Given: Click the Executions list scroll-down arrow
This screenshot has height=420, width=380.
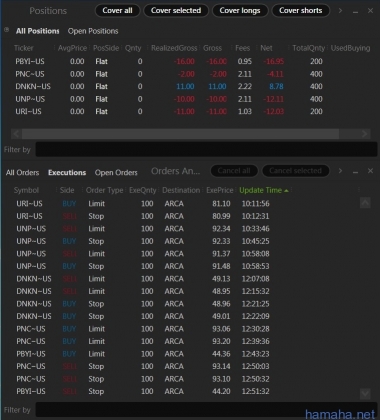Looking at the screenshot, I should [x=365, y=394].
